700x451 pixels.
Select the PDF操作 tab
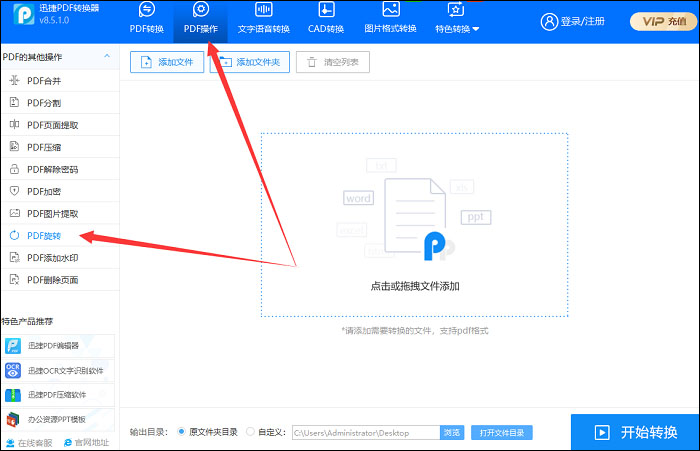point(200,19)
